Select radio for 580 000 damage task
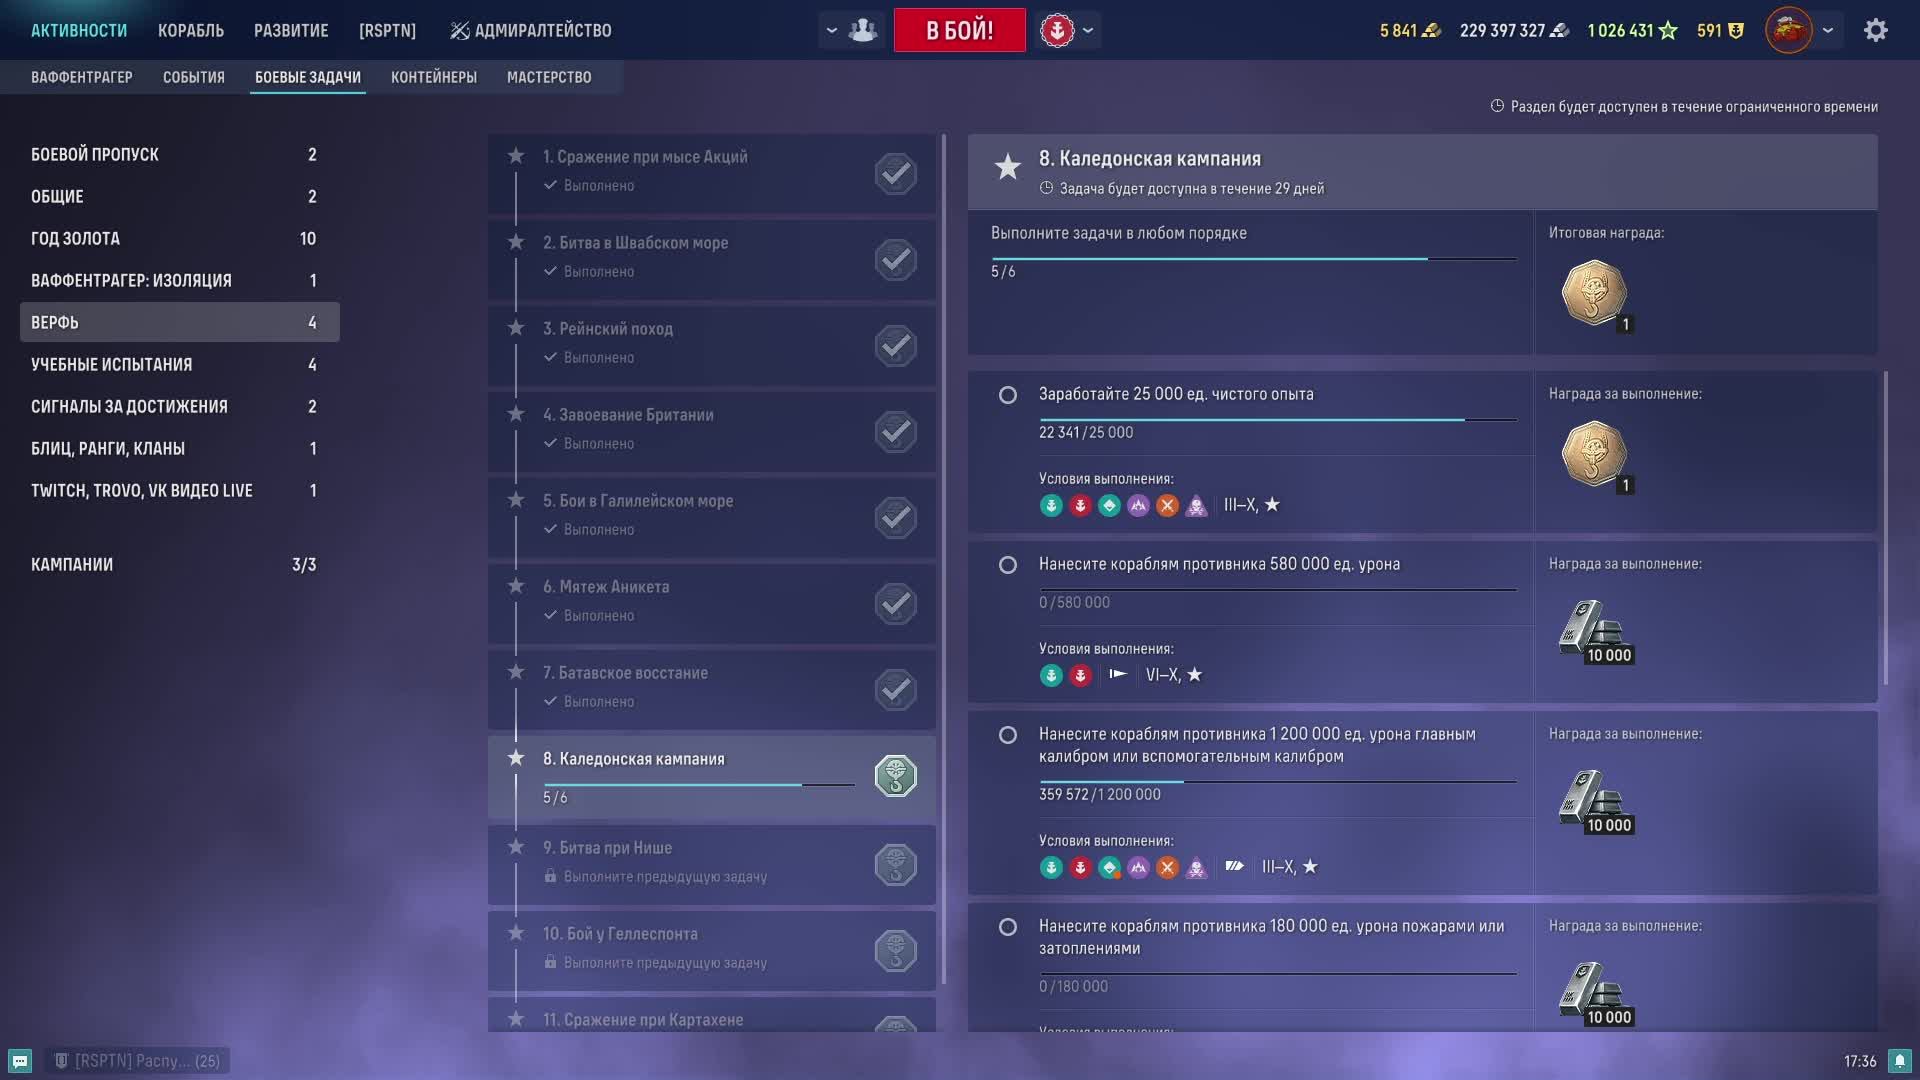 (1008, 565)
